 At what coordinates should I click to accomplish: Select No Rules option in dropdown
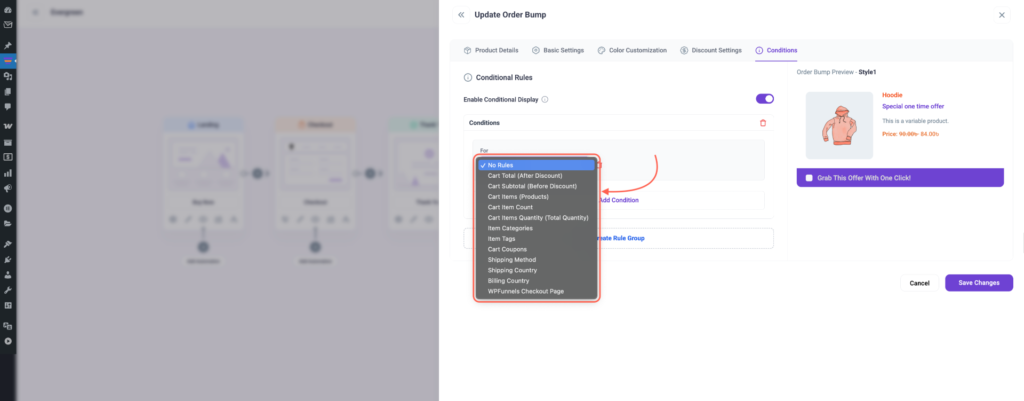click(536, 165)
